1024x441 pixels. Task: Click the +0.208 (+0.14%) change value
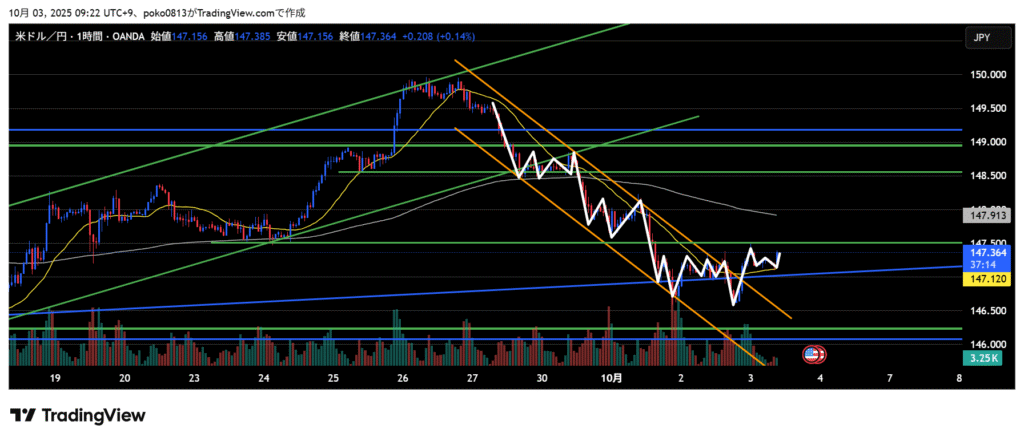(x=440, y=36)
